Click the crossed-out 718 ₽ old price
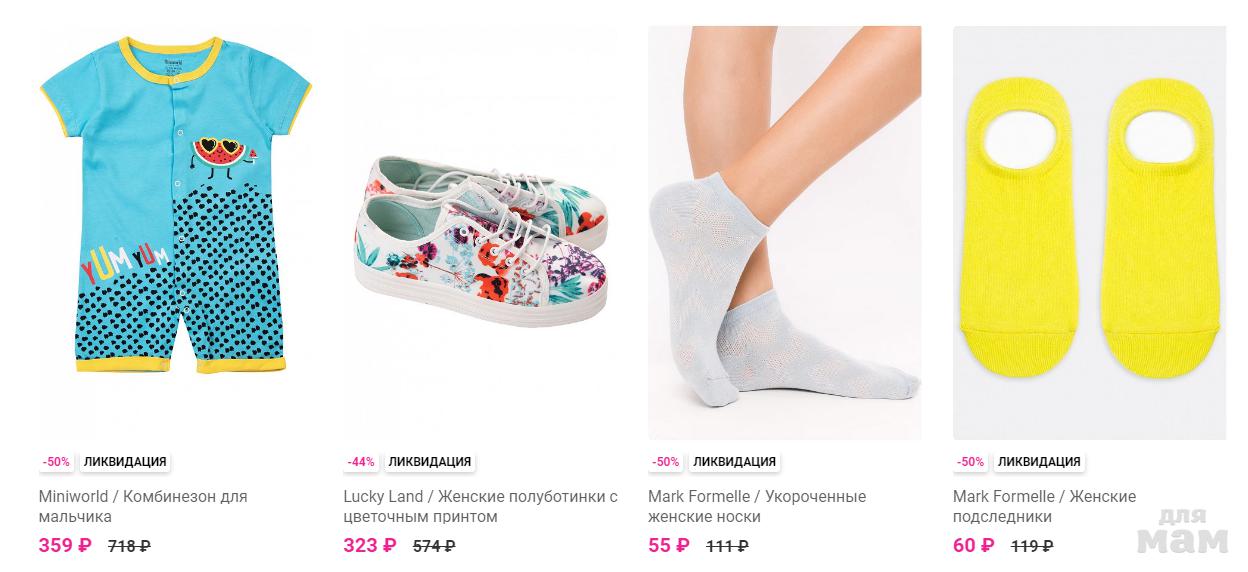The height and width of the screenshot is (572, 1248). [x=129, y=547]
